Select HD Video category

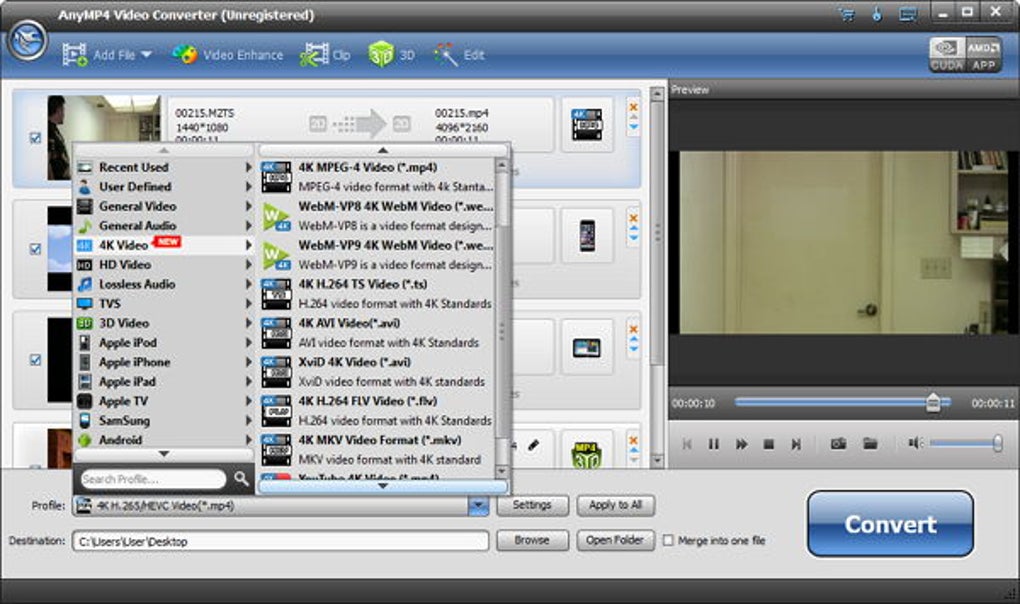tap(164, 265)
